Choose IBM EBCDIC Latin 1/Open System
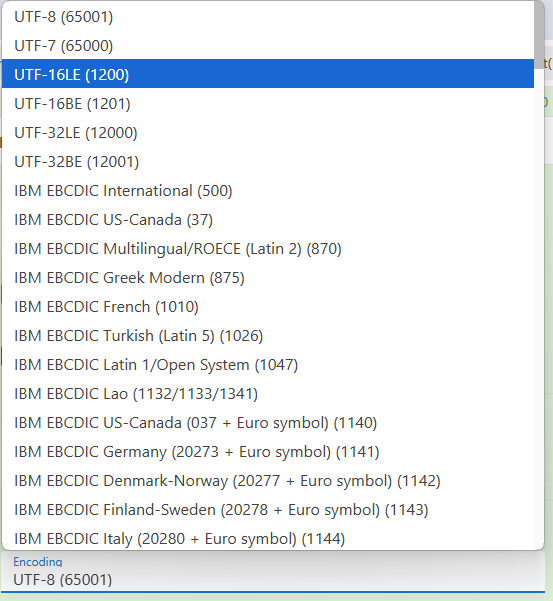Image resolution: width=553 pixels, height=601 pixels. pos(268,365)
